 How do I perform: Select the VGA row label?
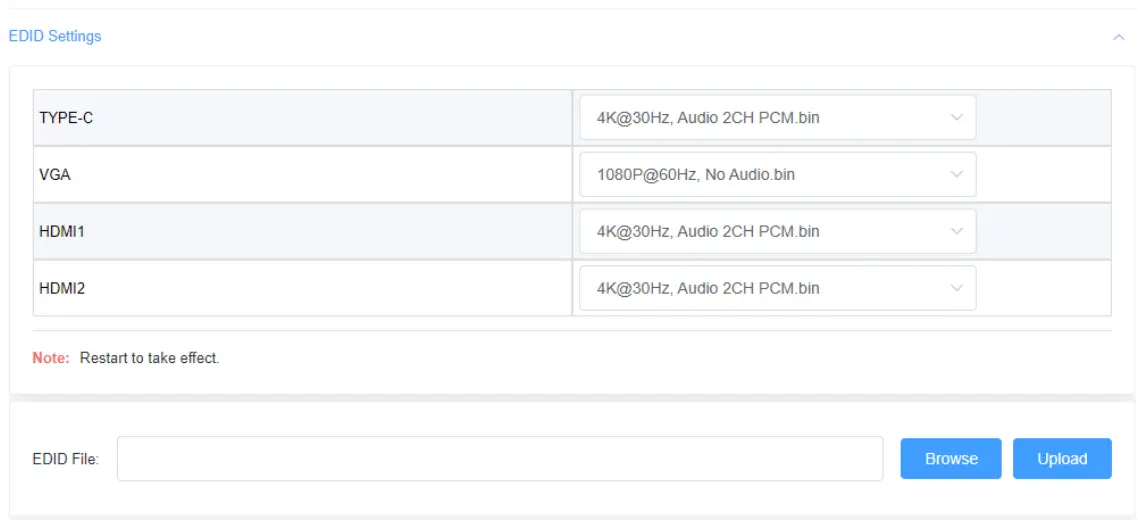[x=55, y=175]
